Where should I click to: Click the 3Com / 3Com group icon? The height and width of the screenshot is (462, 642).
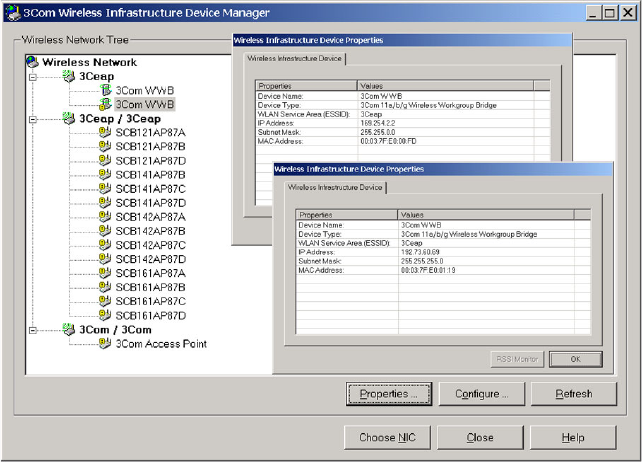(68, 329)
